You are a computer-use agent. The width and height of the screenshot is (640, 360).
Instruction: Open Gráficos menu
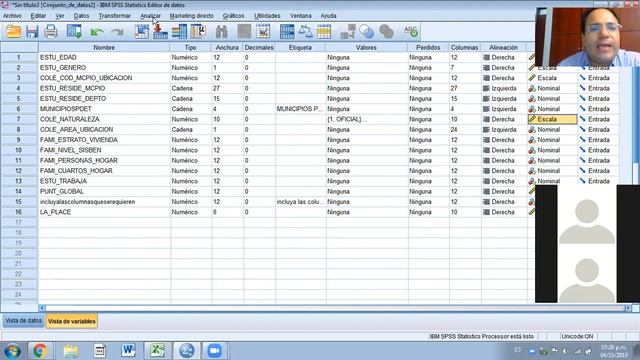tap(233, 16)
